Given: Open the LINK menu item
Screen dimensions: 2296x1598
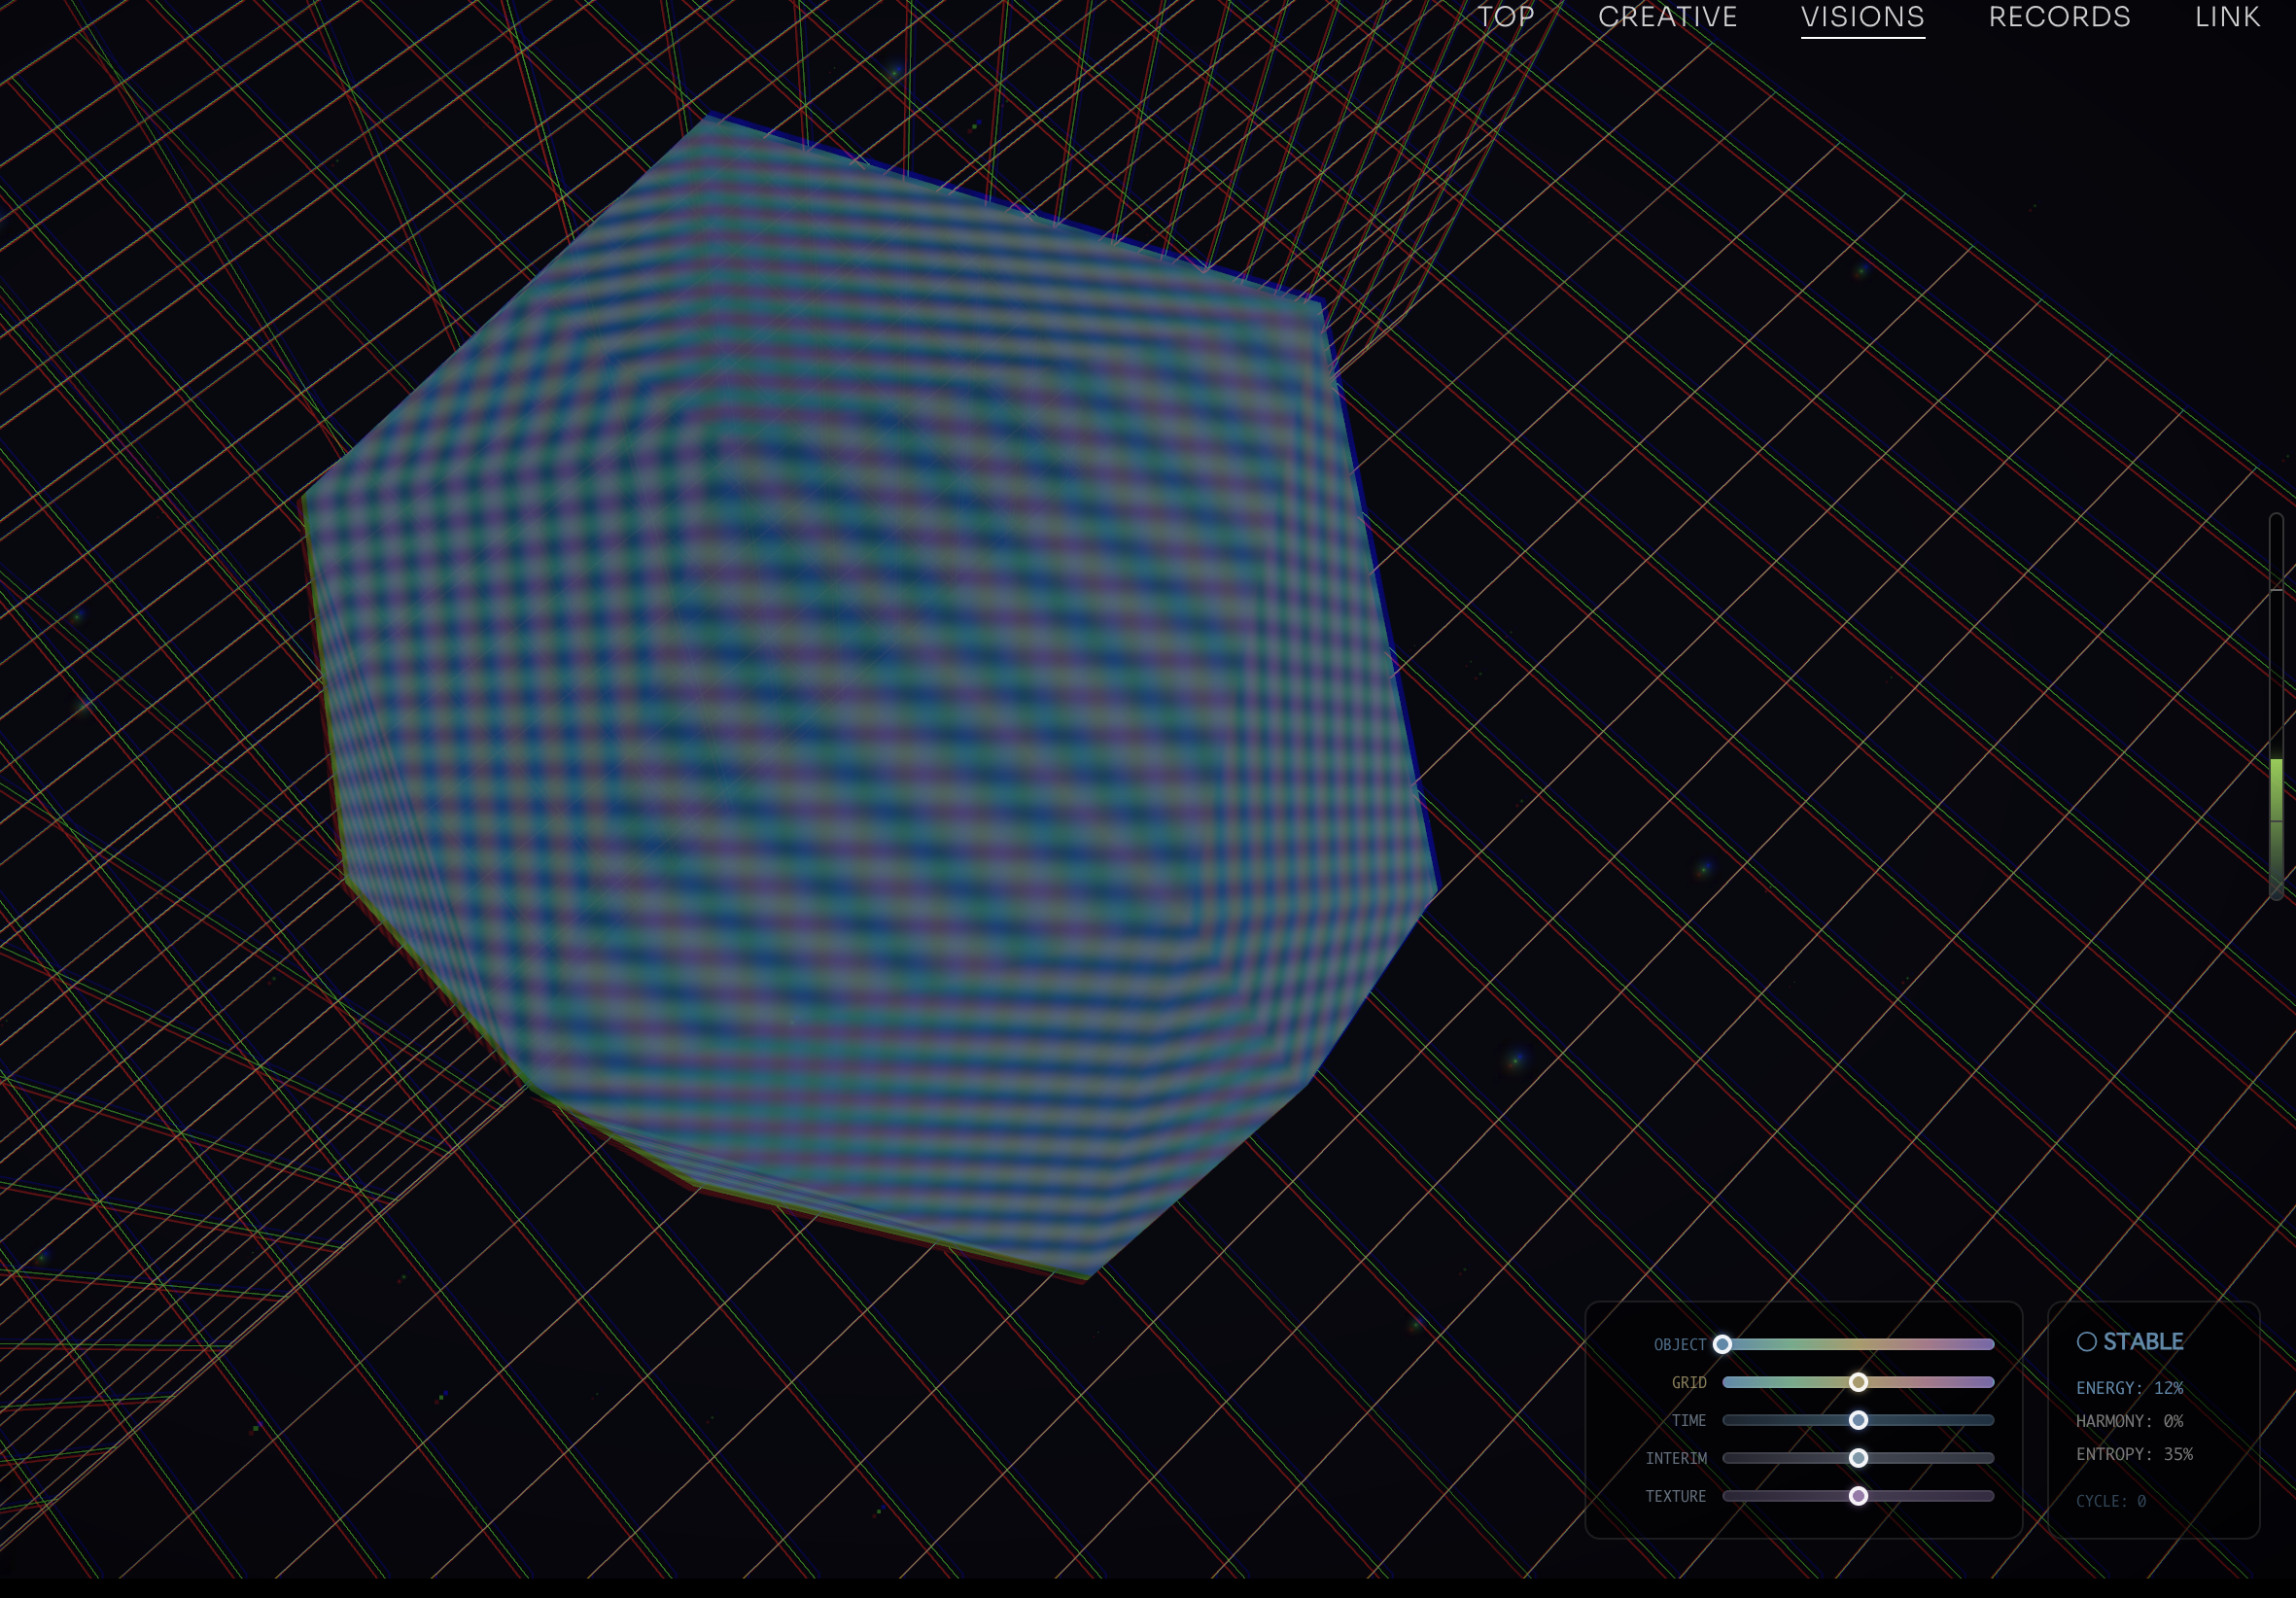Looking at the screenshot, I should (x=2227, y=17).
